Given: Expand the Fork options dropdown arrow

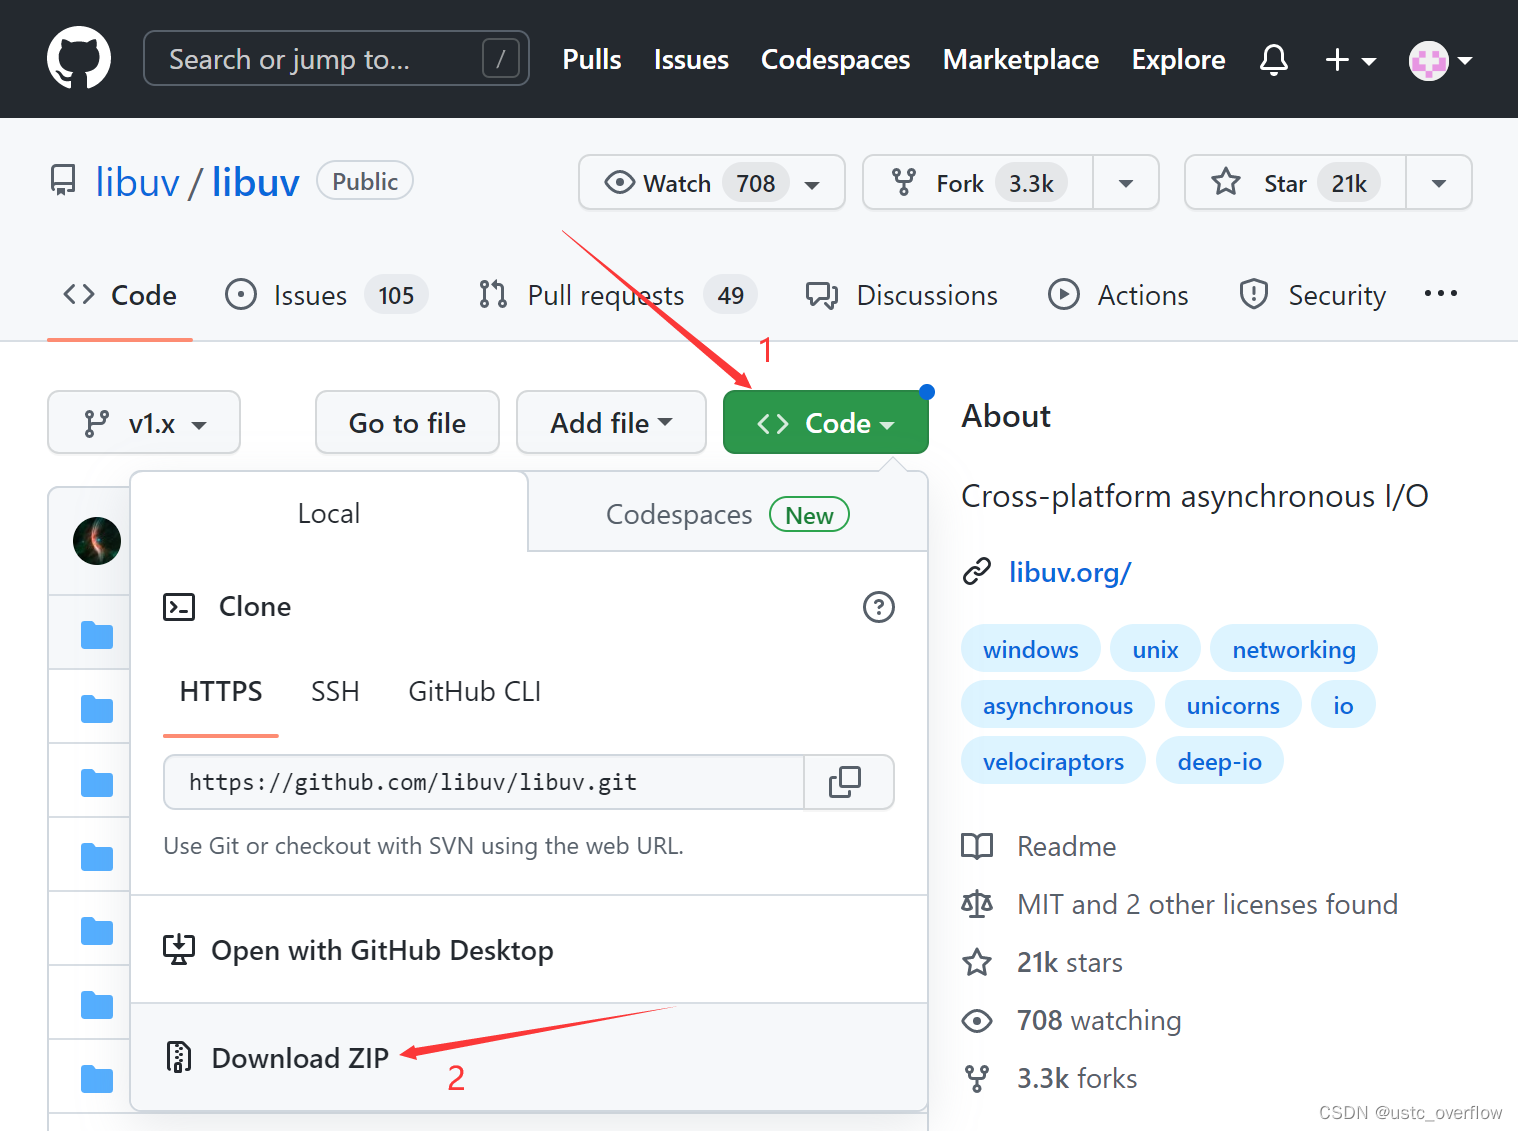Looking at the screenshot, I should point(1126,184).
